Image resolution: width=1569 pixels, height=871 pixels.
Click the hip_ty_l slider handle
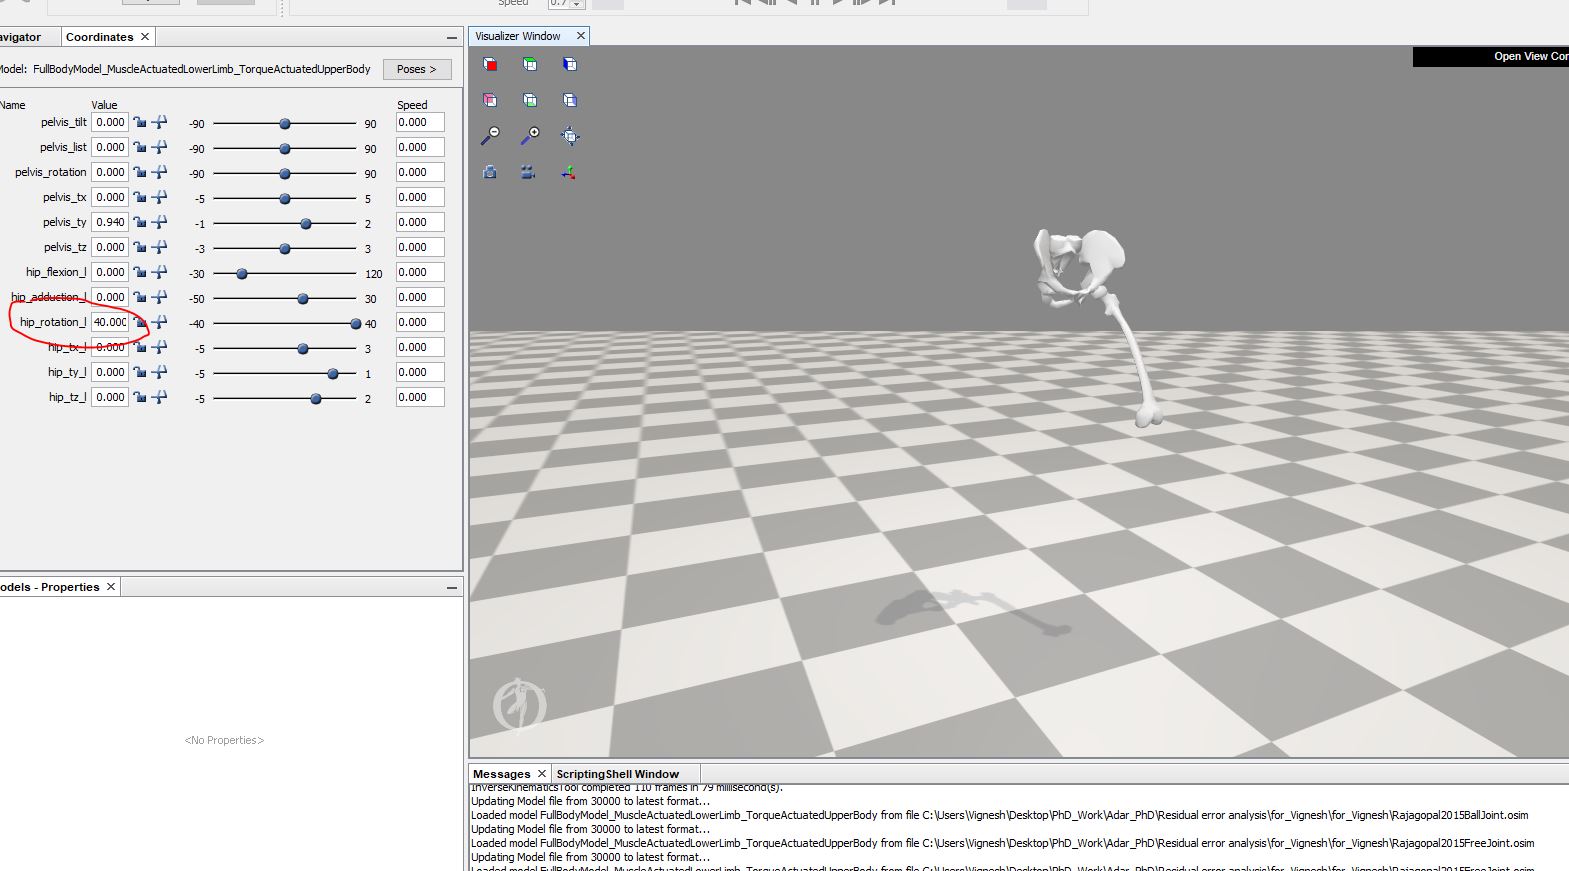click(333, 374)
